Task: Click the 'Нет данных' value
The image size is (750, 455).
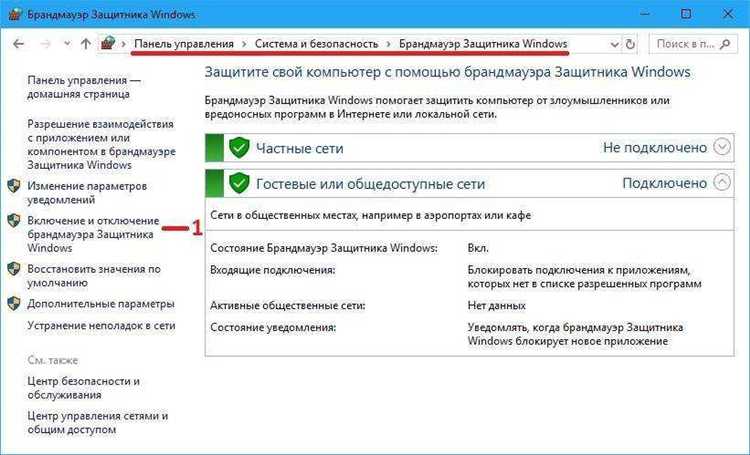Action: click(496, 305)
